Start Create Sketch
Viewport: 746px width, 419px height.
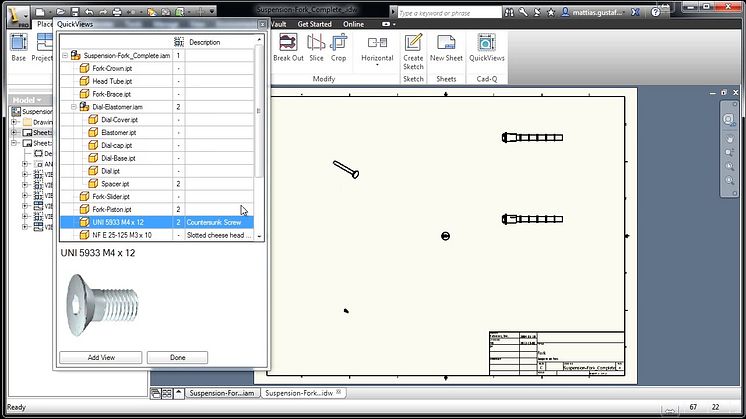413,51
